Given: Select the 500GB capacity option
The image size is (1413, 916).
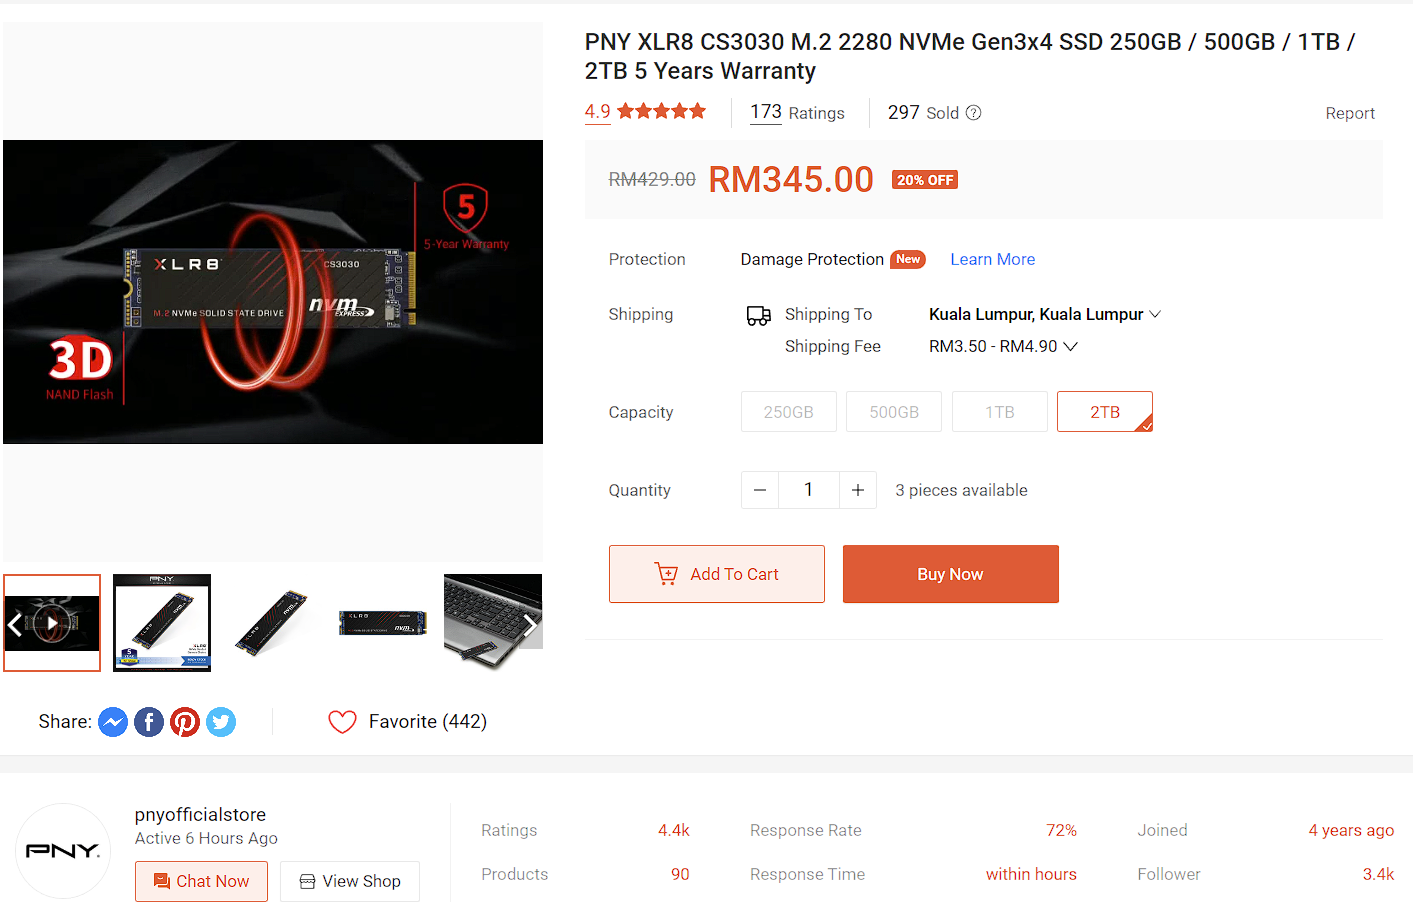Looking at the screenshot, I should (x=894, y=412).
